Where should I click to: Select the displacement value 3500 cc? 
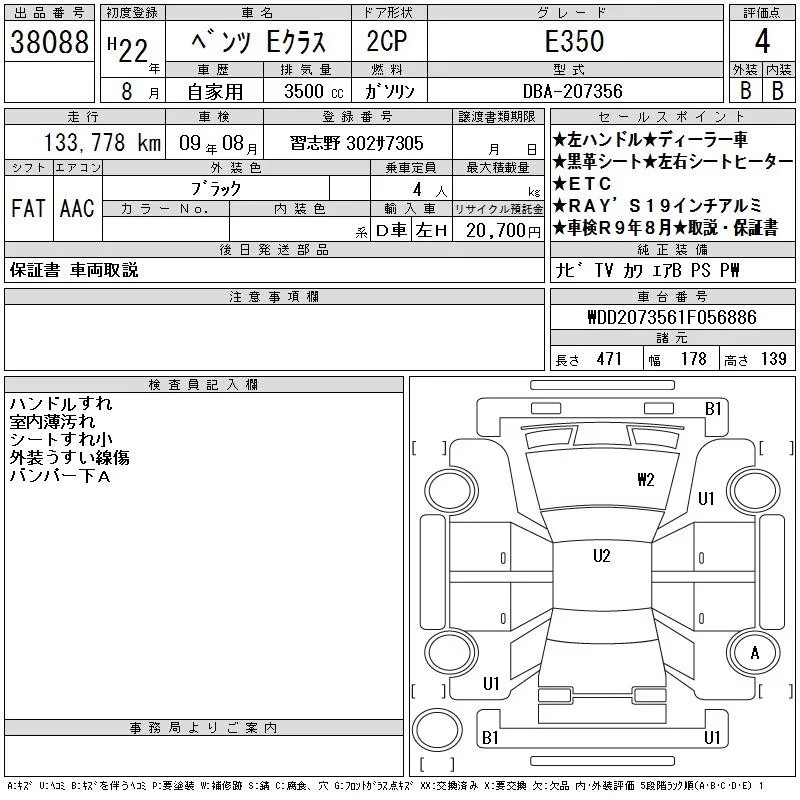point(313,91)
